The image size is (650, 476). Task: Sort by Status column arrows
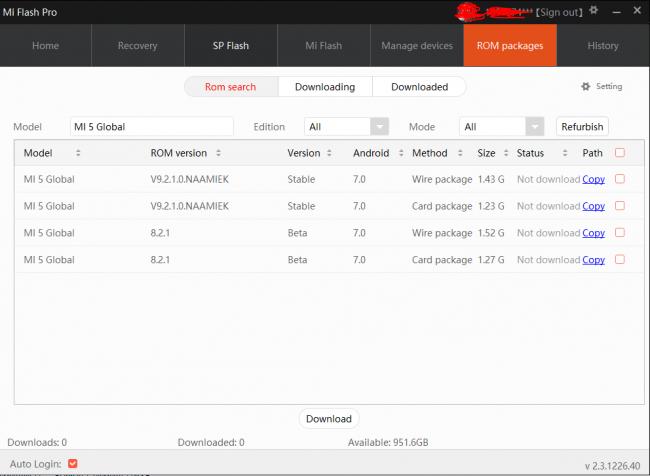point(565,153)
